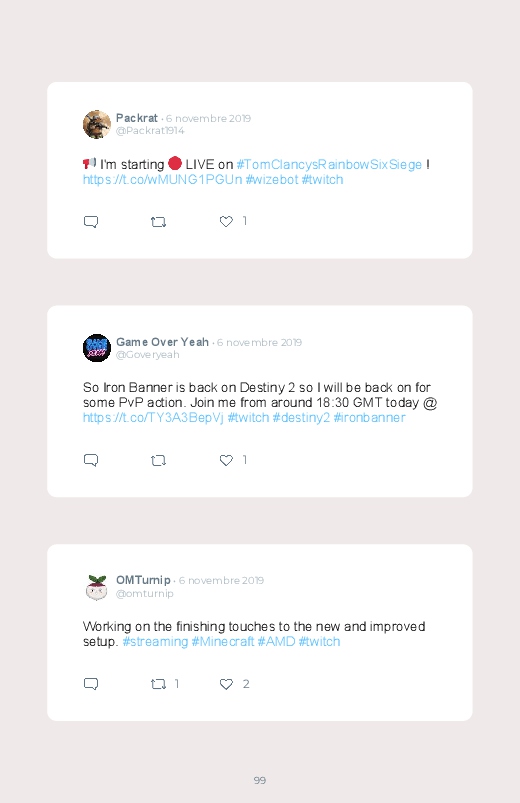Viewport: 520px width, 803px height.
Task: Open Packrat's profile avatar
Action: (x=97, y=124)
